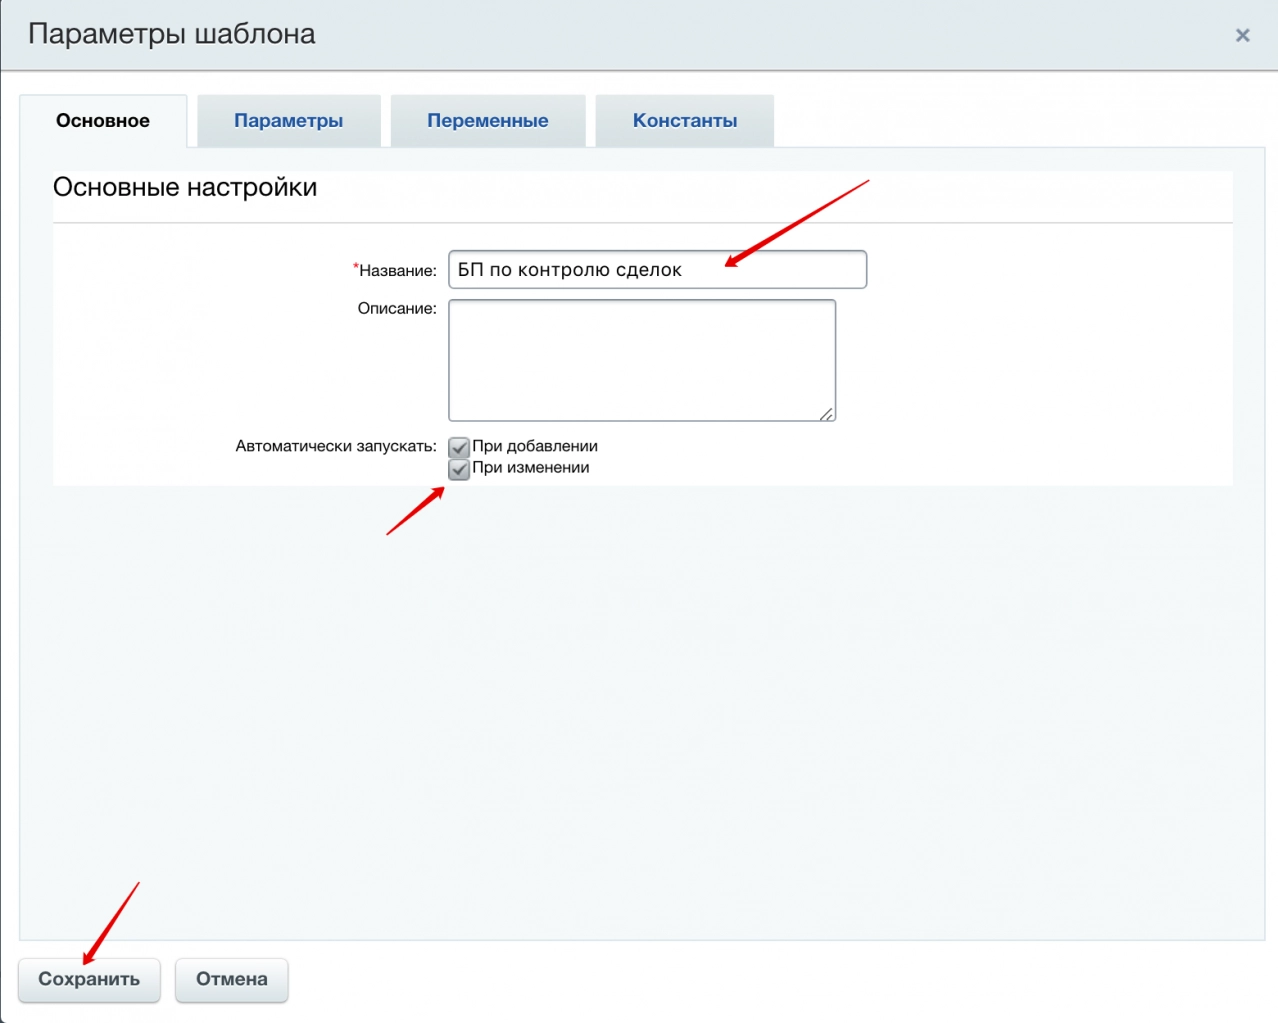Click the Автоматически запускать label

pyautogui.click(x=336, y=446)
